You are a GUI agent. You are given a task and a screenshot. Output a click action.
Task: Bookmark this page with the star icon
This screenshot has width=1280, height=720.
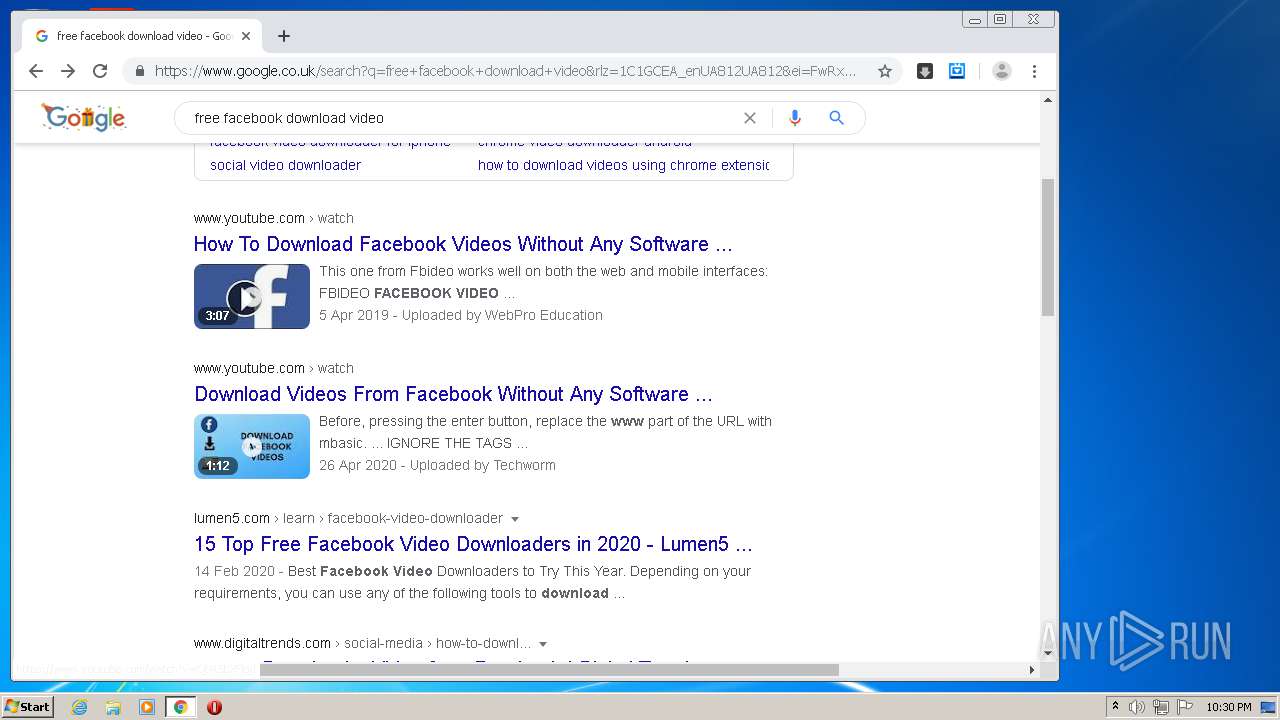coord(885,71)
